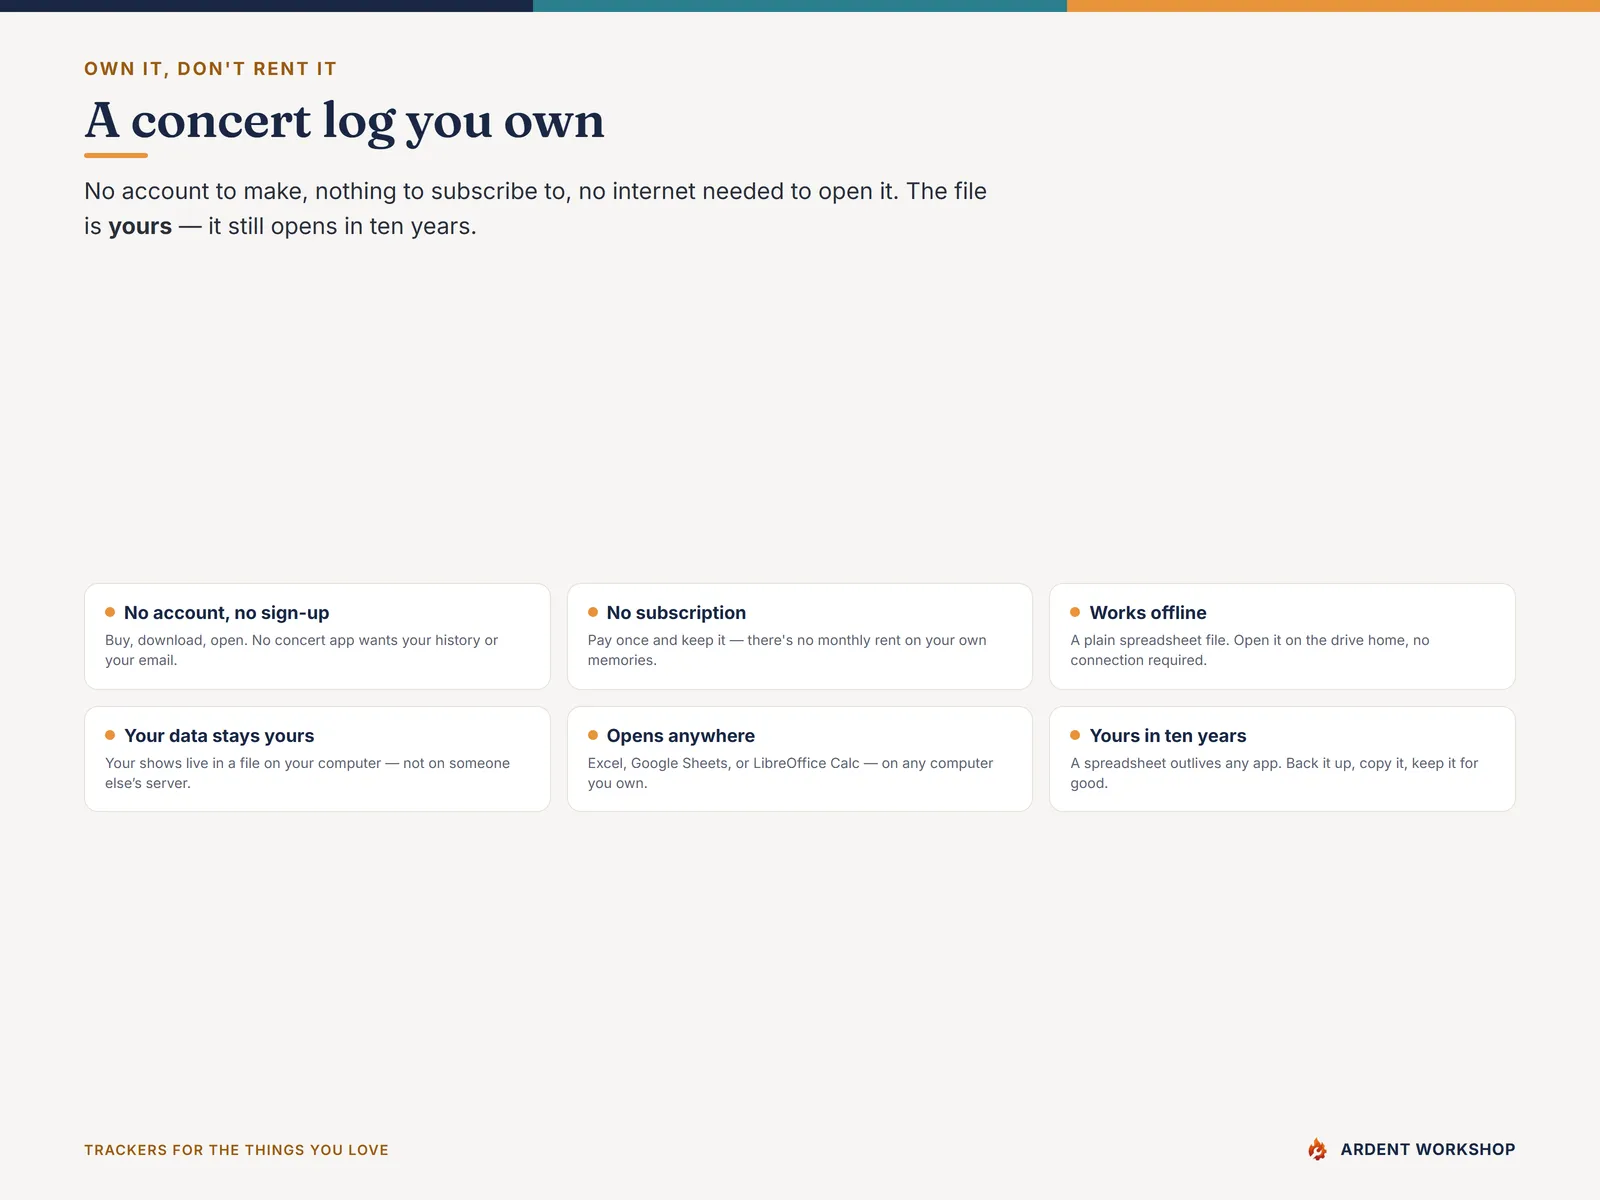This screenshot has width=1600, height=1200.
Task: Click the orange bullet beside No account, no sign-up
Action: (110, 612)
